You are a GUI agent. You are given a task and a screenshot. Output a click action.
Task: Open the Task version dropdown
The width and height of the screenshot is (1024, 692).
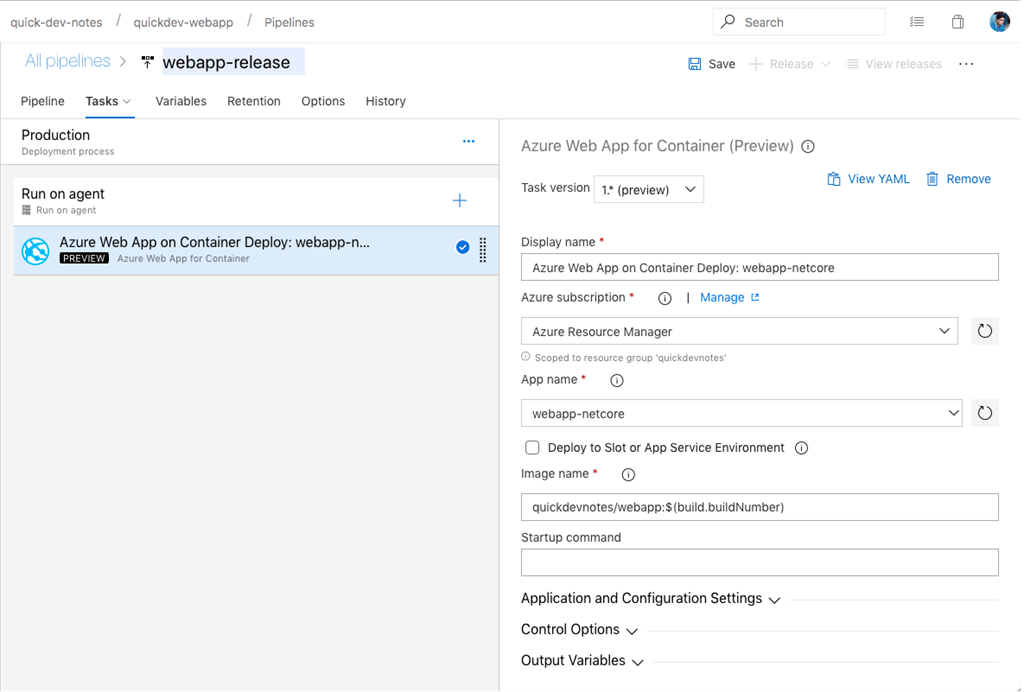pyautogui.click(x=648, y=189)
